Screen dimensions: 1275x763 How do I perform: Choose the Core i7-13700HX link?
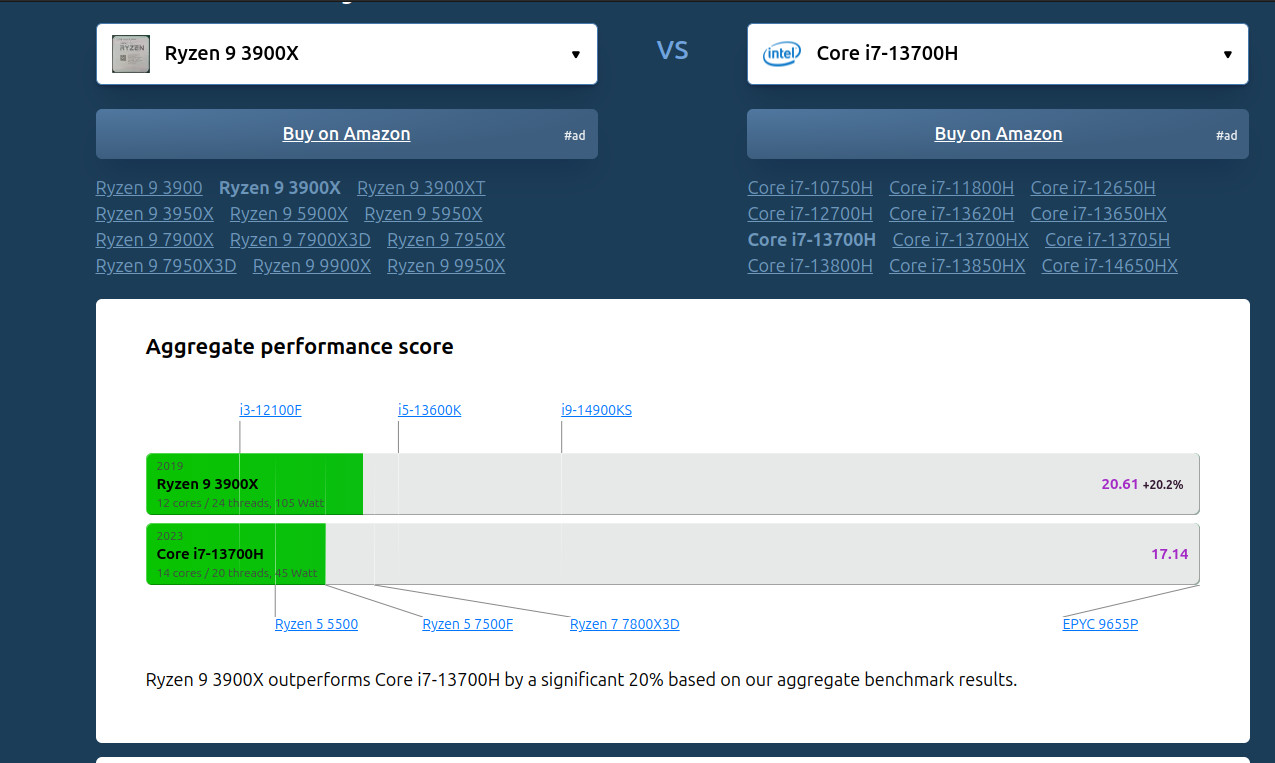pos(961,240)
